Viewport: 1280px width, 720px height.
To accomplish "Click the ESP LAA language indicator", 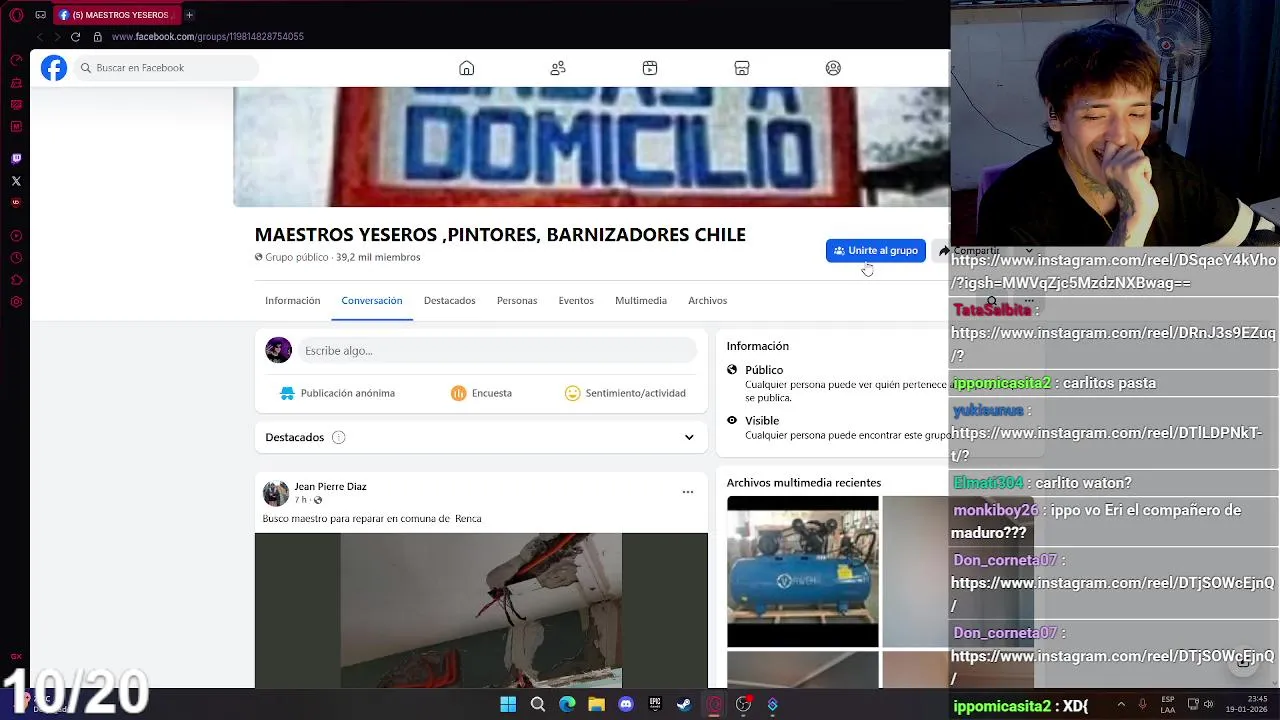I will point(1168,704).
